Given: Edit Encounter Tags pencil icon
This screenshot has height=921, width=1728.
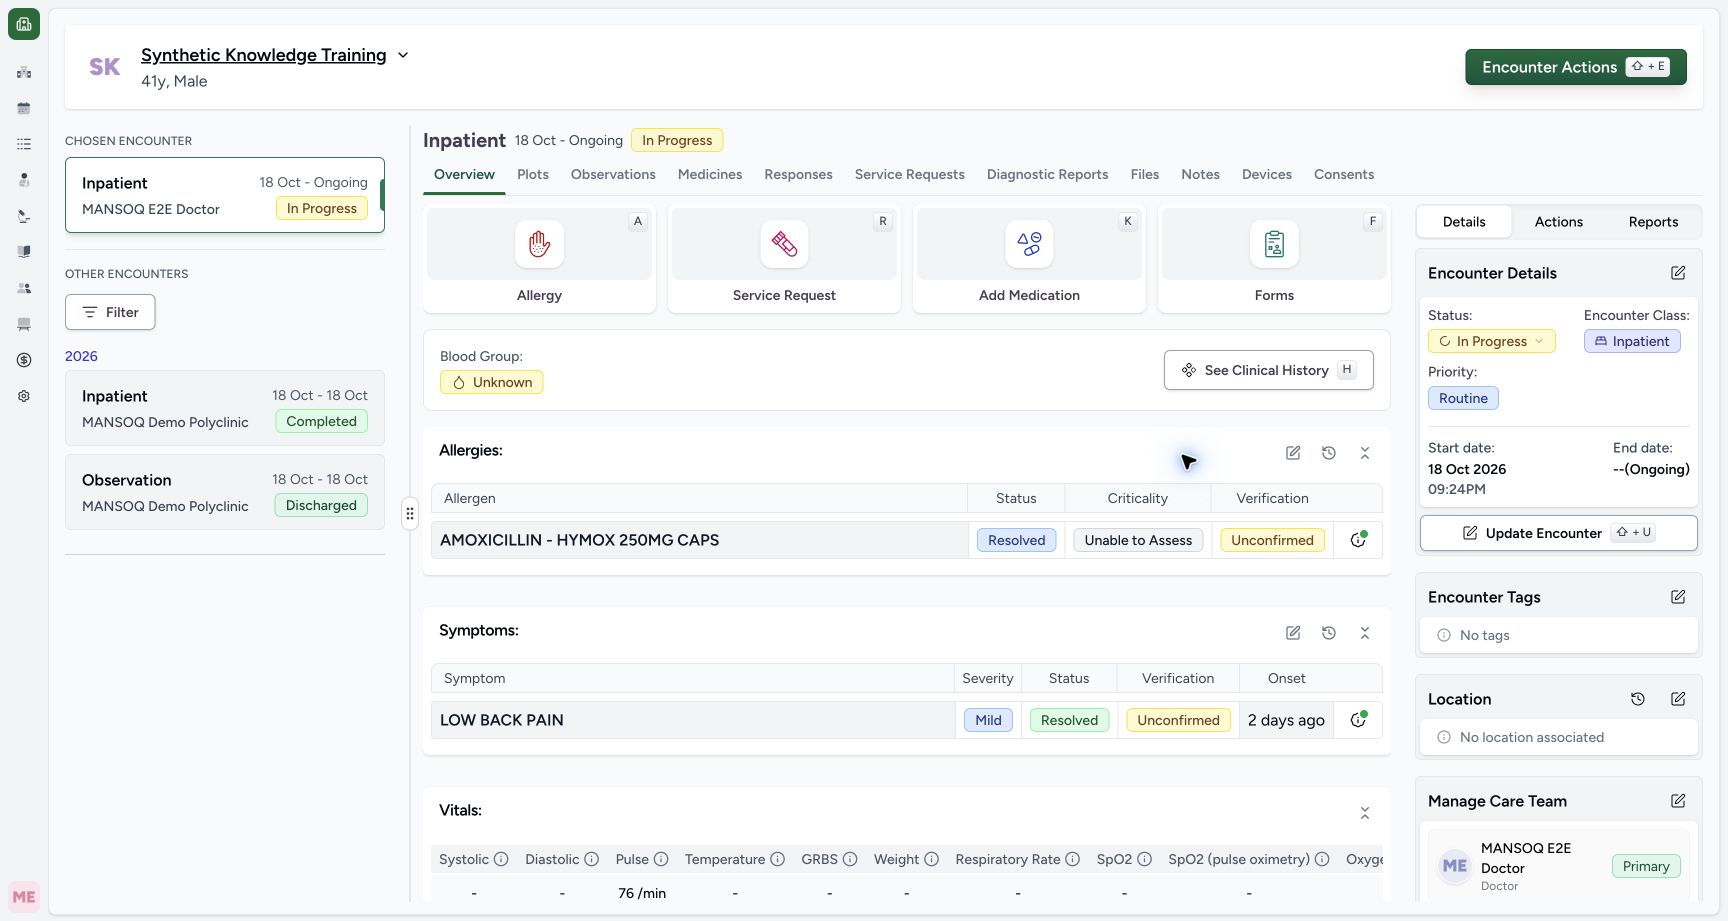Looking at the screenshot, I should [1678, 597].
